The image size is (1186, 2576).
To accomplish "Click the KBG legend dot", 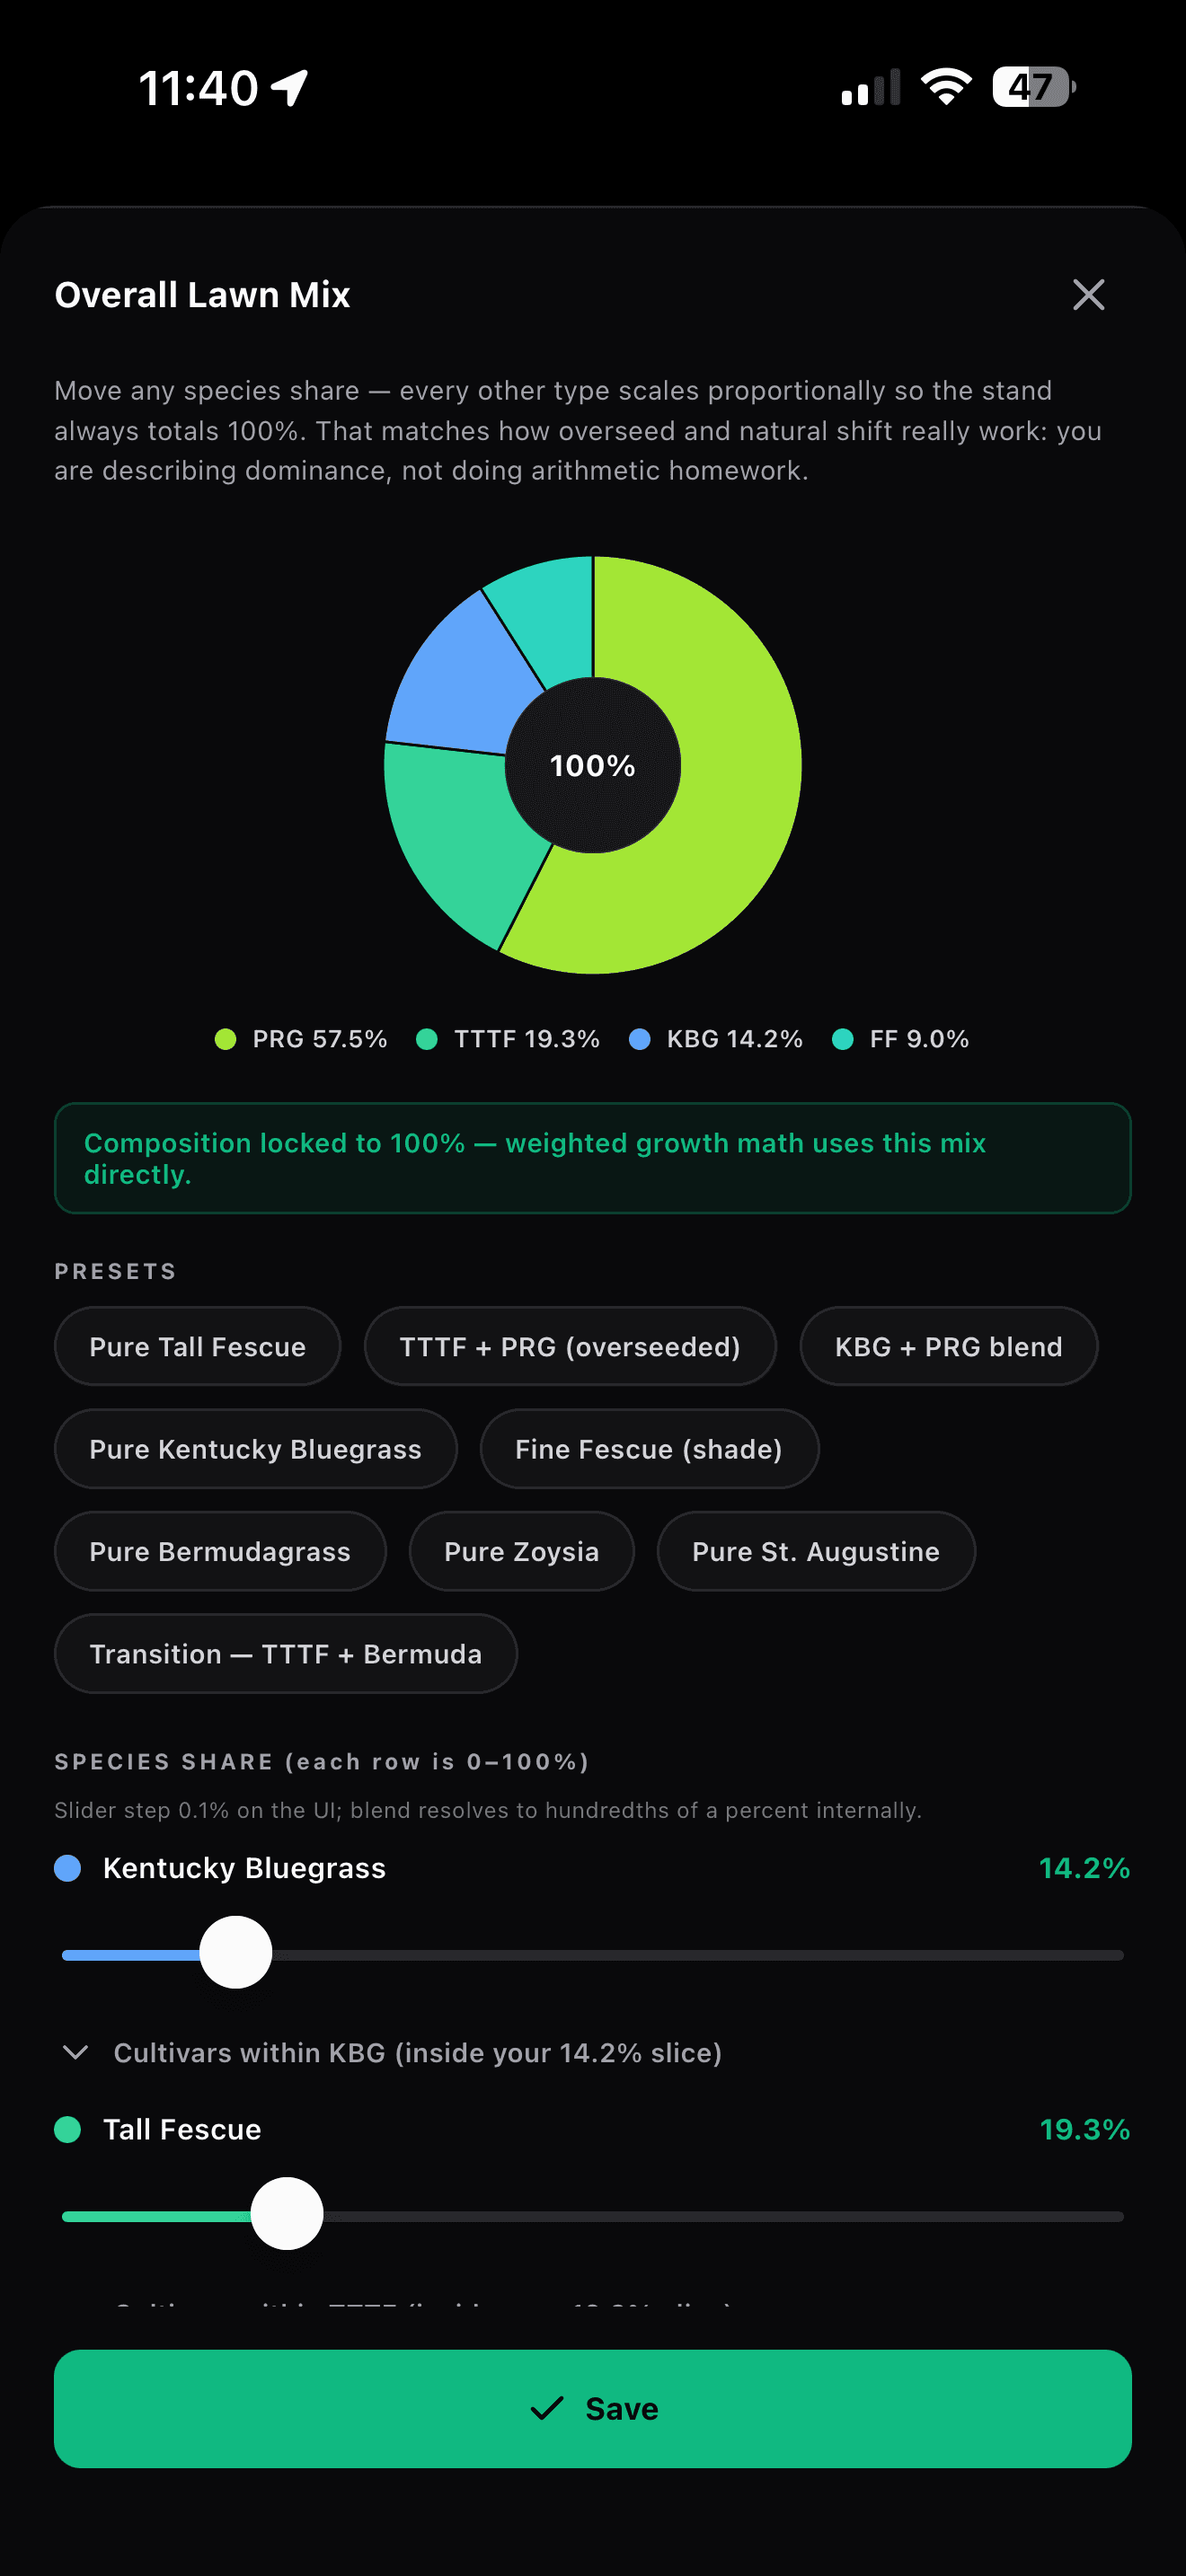I will pyautogui.click(x=640, y=1039).
